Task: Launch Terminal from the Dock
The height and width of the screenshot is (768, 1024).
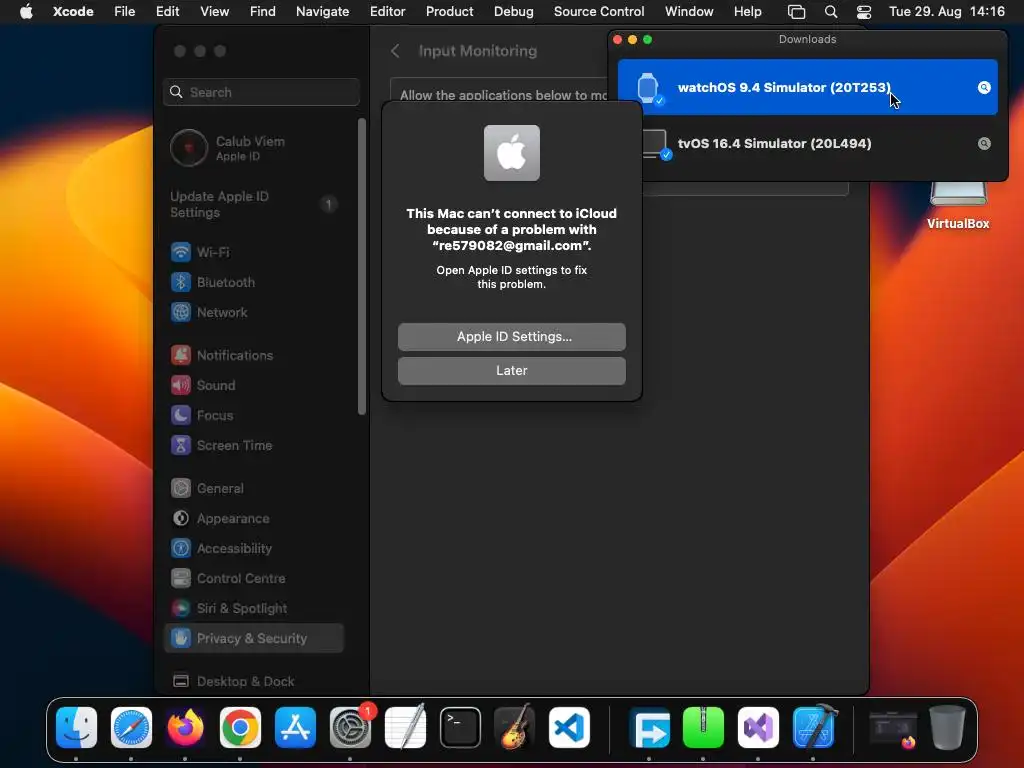Action: click(x=460, y=727)
